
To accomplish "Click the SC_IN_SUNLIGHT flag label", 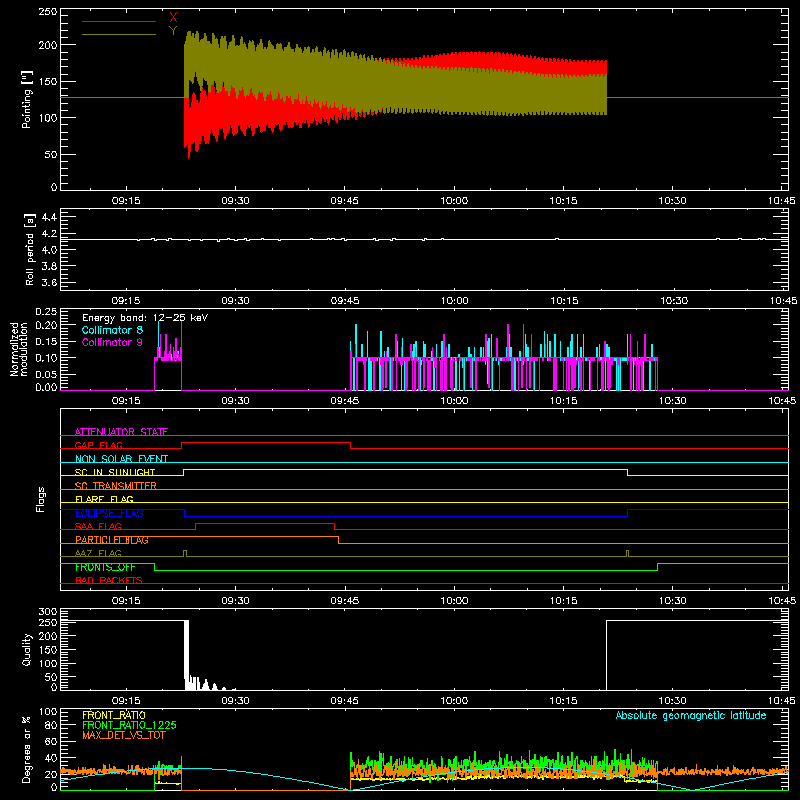I will (115, 472).
